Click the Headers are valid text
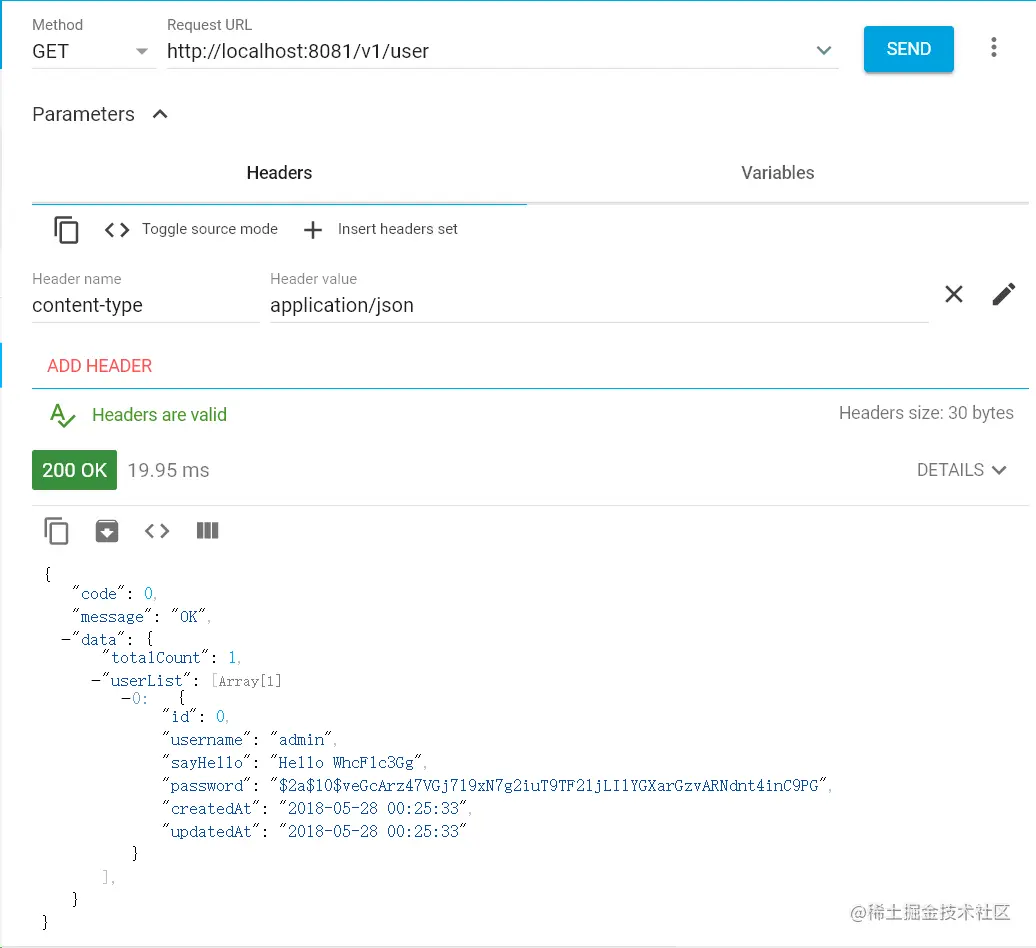The height and width of the screenshot is (948, 1036). point(159,415)
